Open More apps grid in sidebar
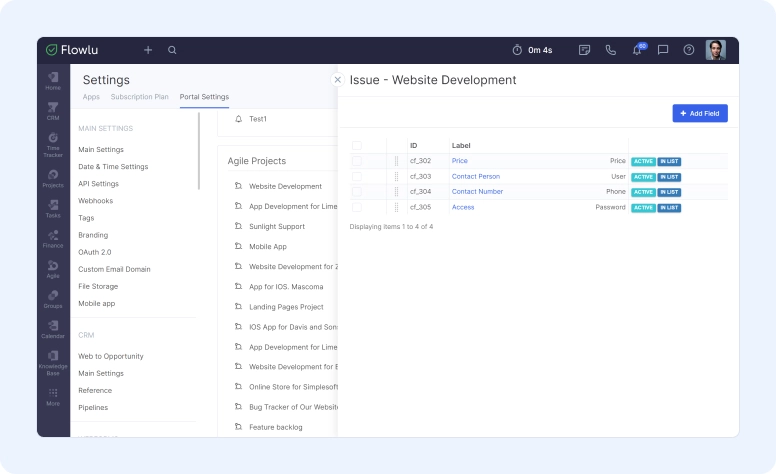 click(x=53, y=397)
